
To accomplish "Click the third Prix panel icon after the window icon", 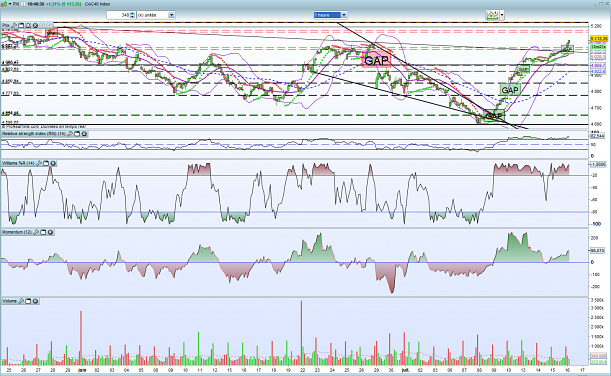I will point(28,25).
